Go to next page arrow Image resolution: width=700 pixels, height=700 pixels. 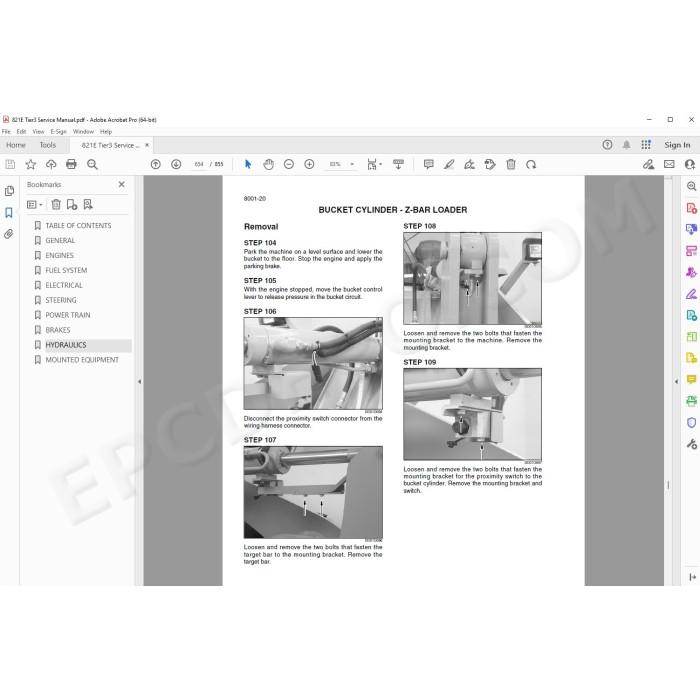tap(176, 164)
